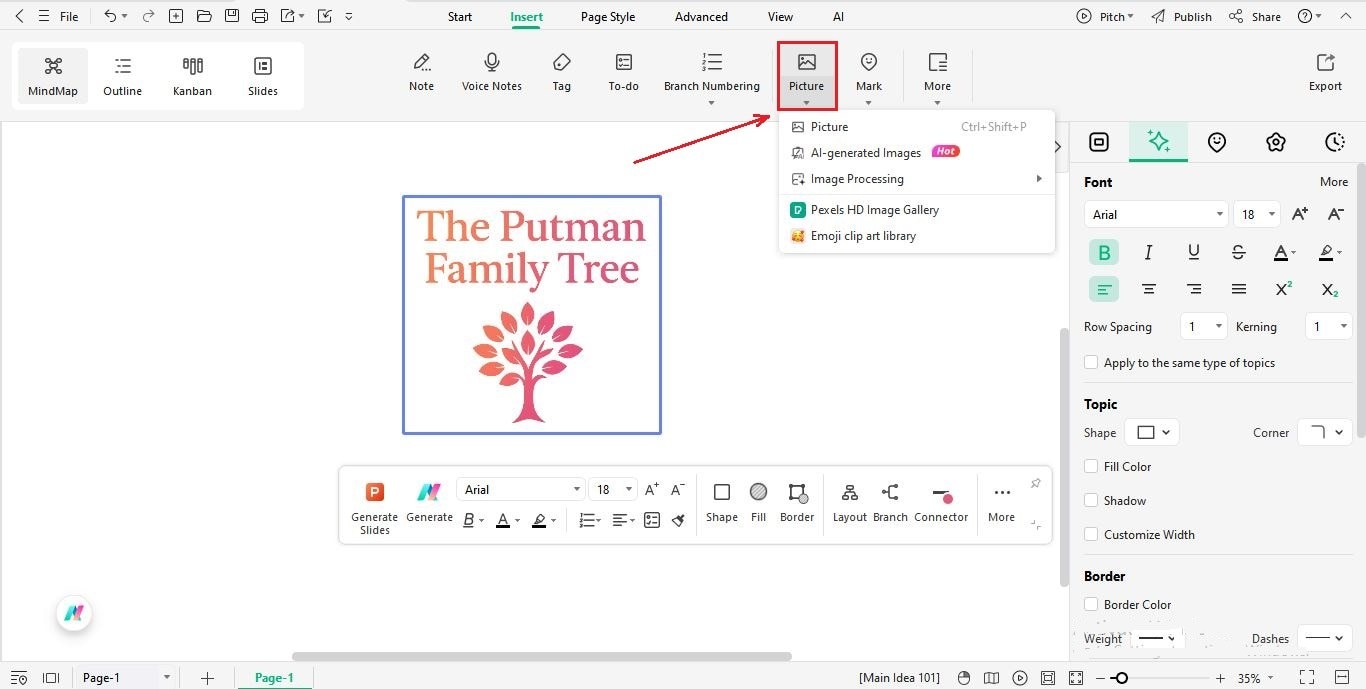Click the Print icon in top bar

[260, 16]
